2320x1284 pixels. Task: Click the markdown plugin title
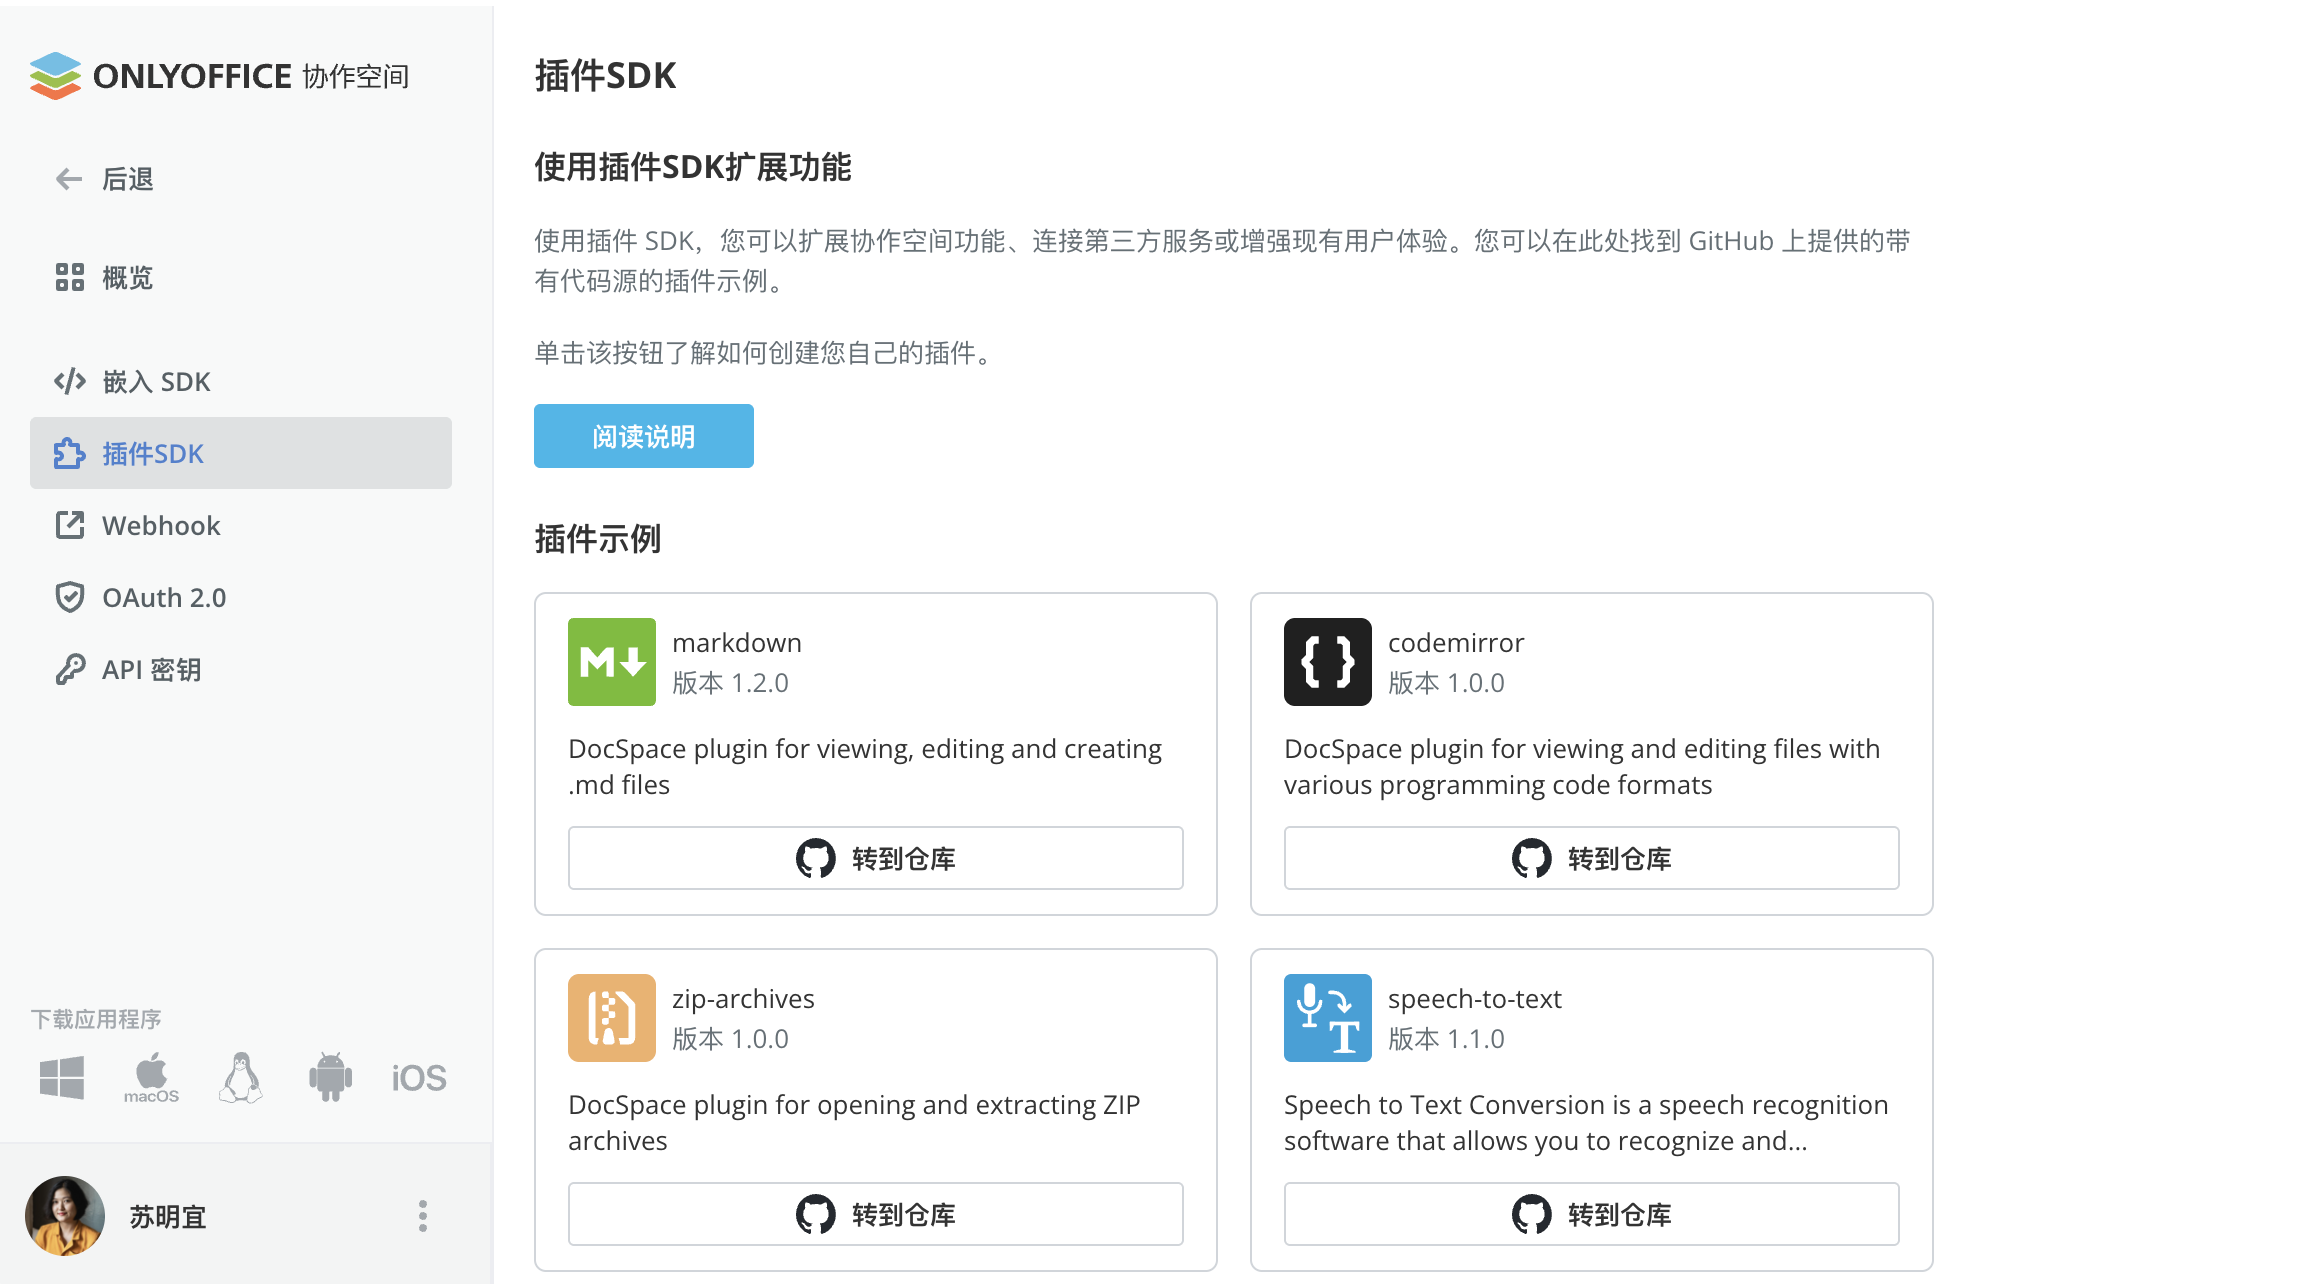point(737,642)
